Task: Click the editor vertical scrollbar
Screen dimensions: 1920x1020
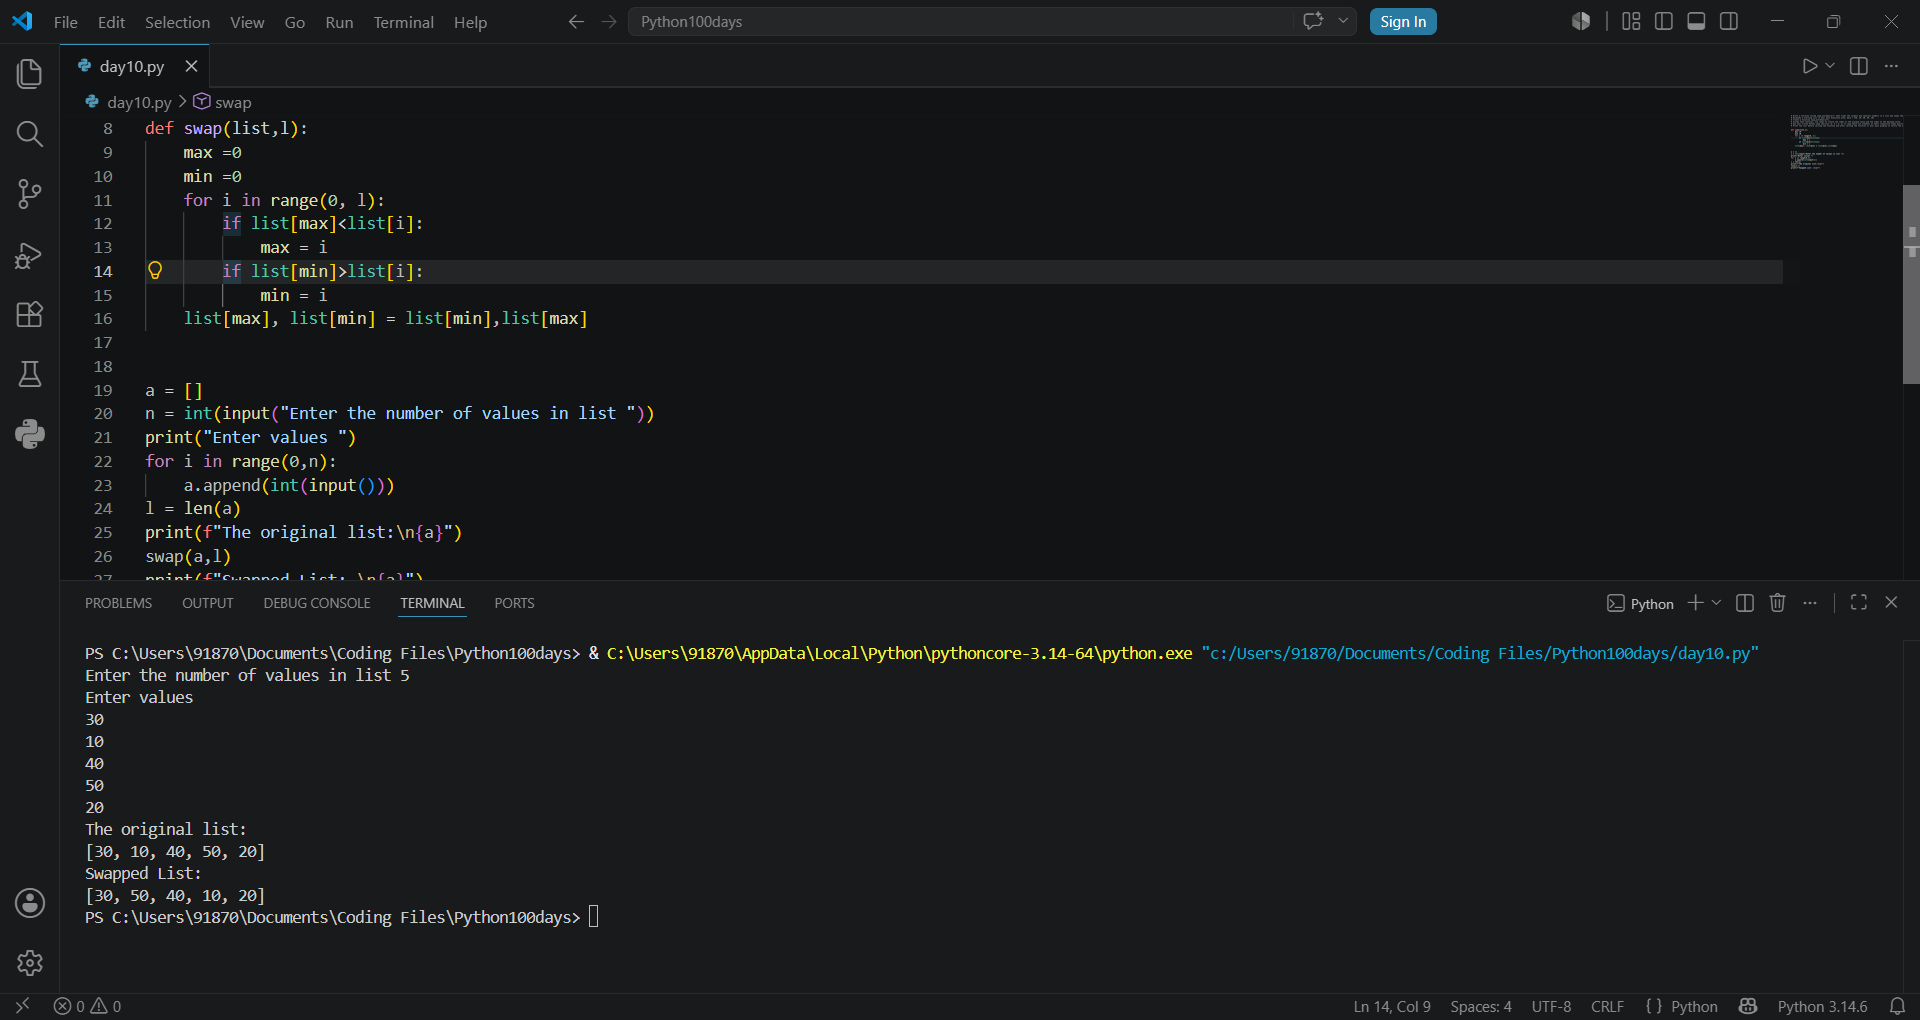Action: pos(1911,284)
